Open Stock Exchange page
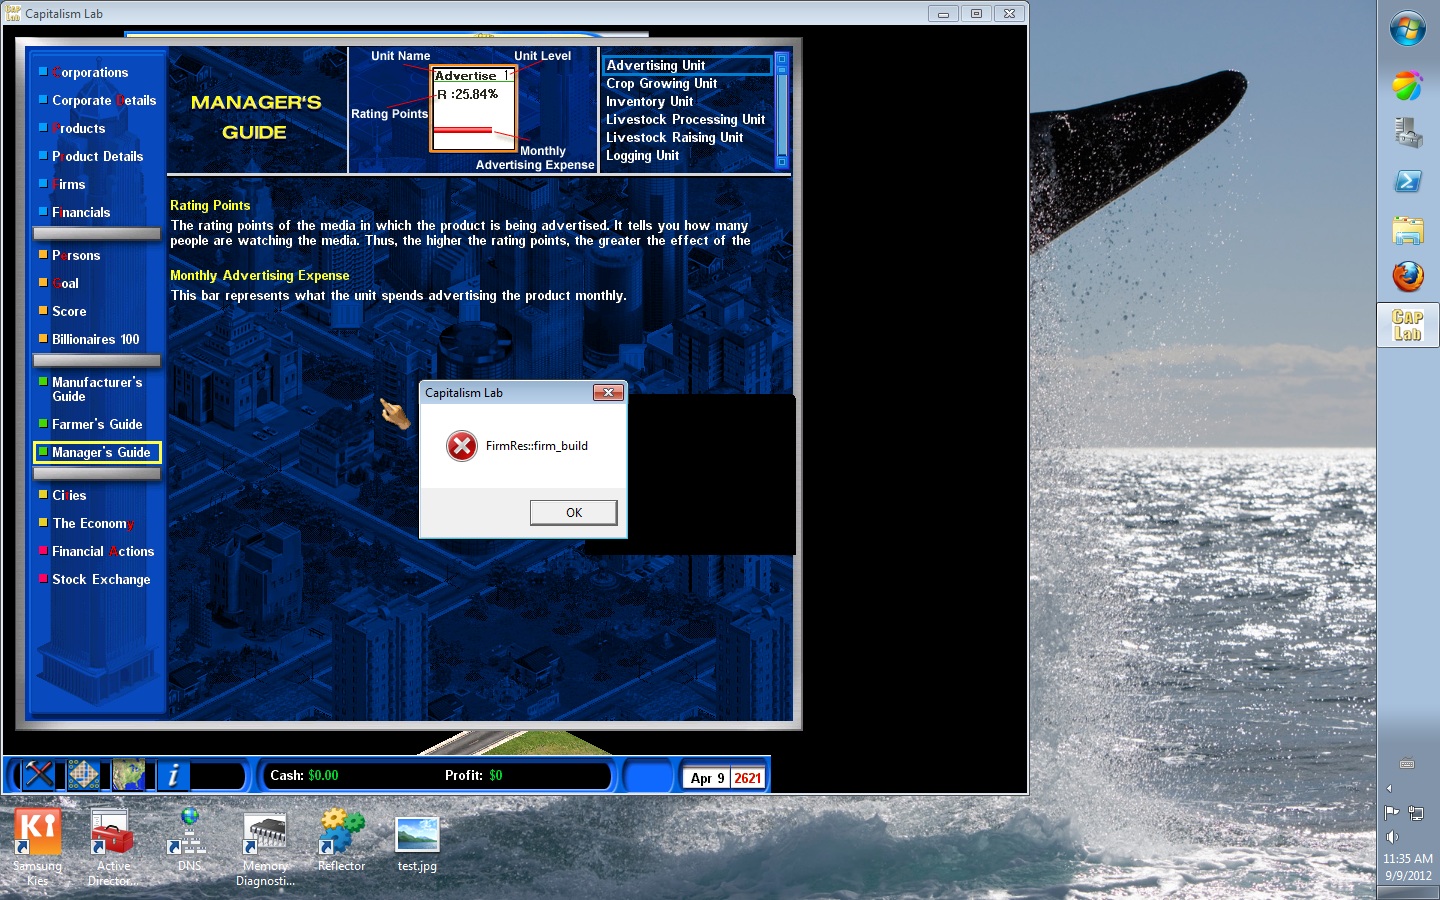The height and width of the screenshot is (900, 1440). click(101, 579)
